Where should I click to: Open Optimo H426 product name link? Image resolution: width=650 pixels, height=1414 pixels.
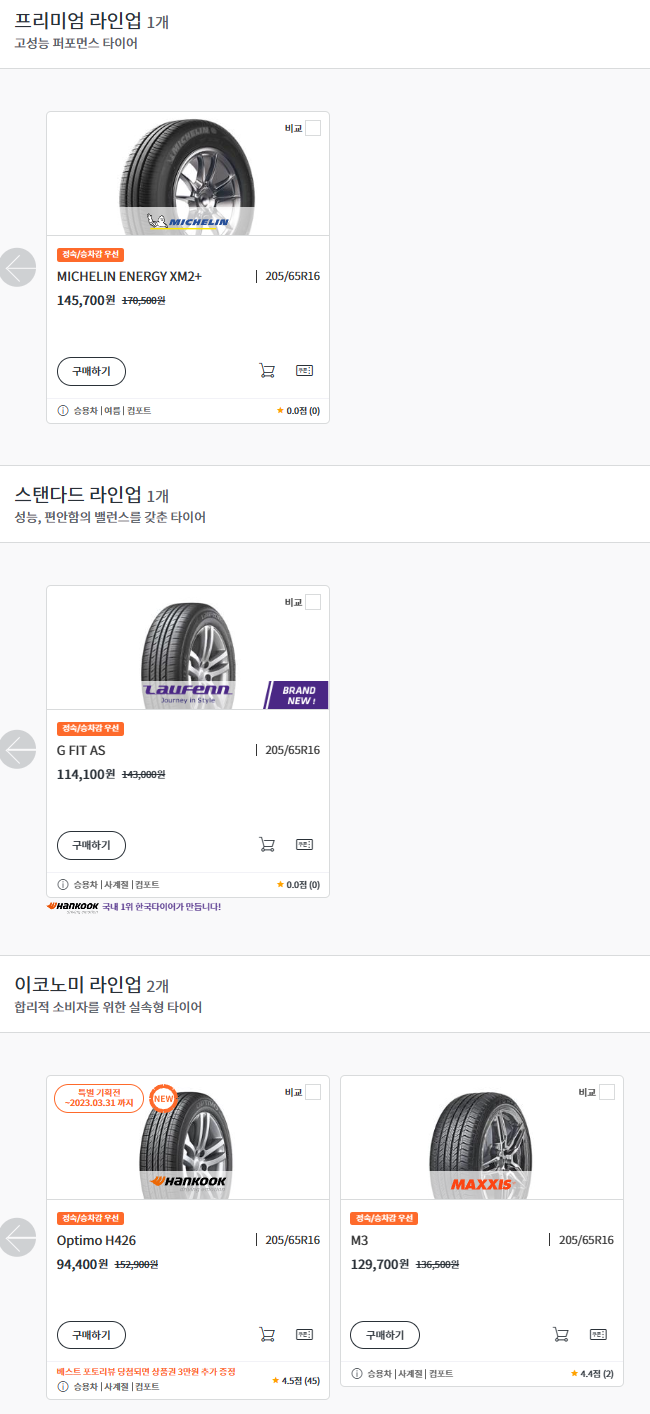tap(96, 1240)
